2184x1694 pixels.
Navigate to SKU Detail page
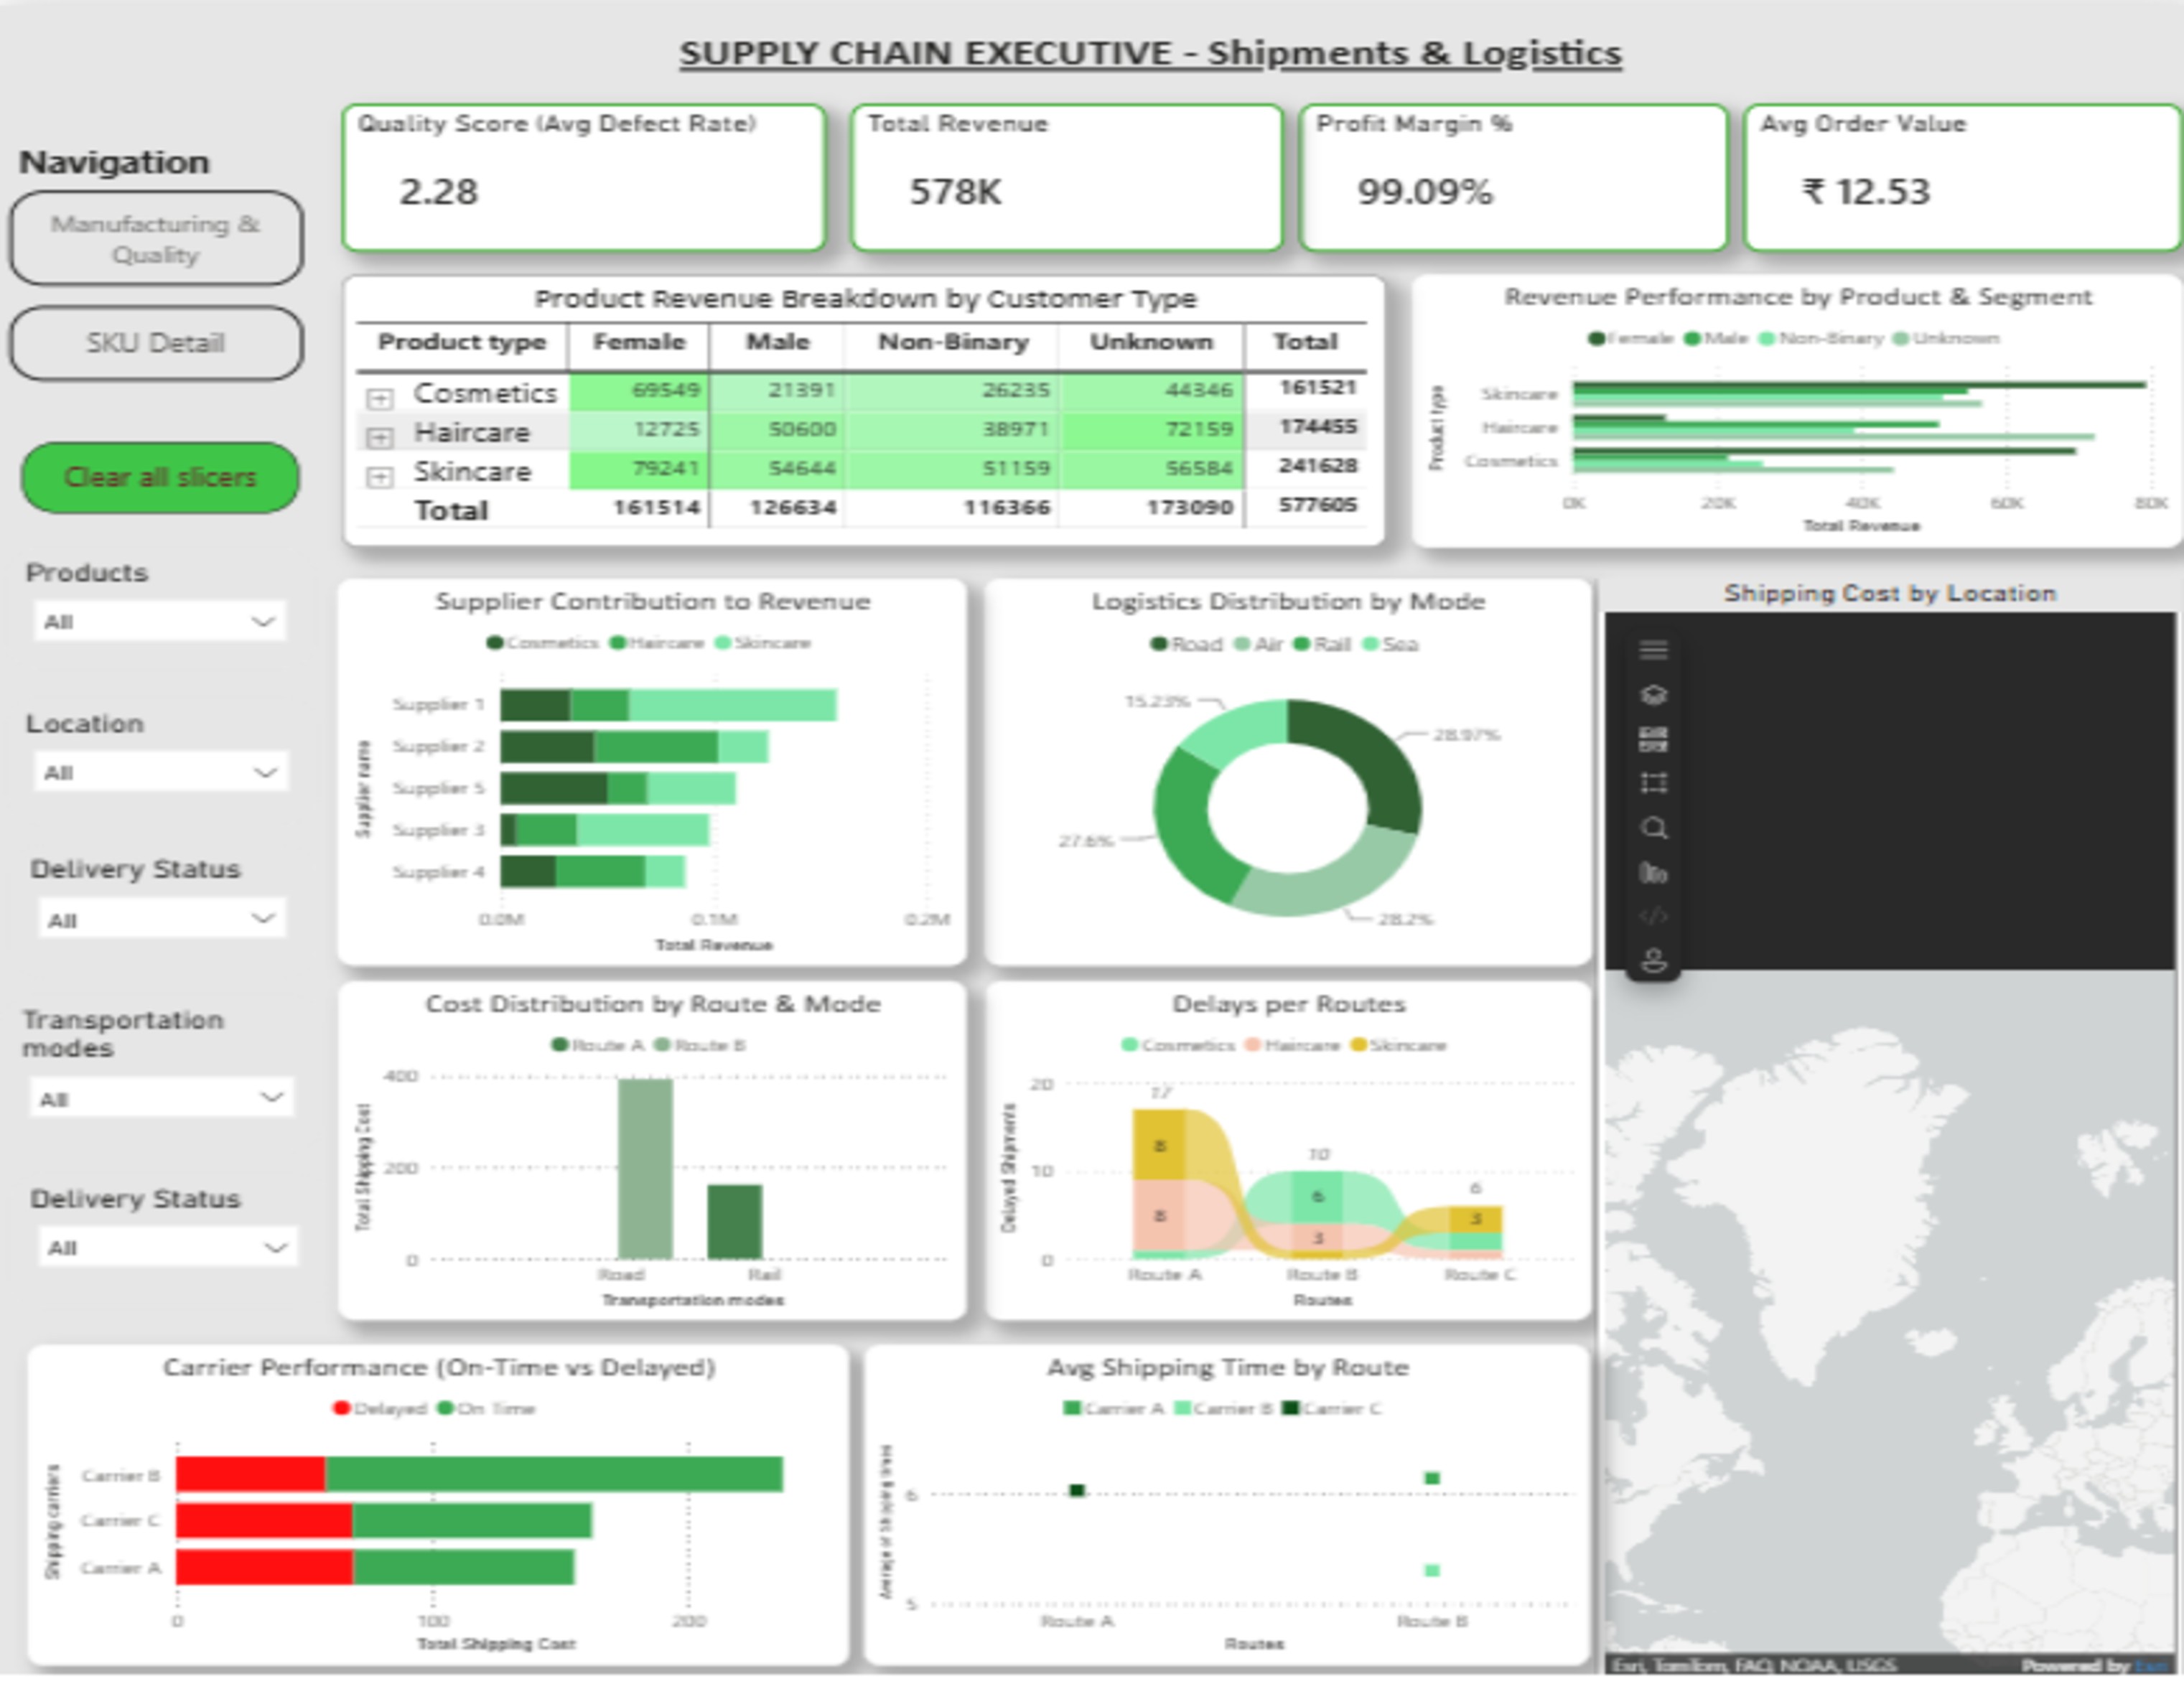point(156,343)
